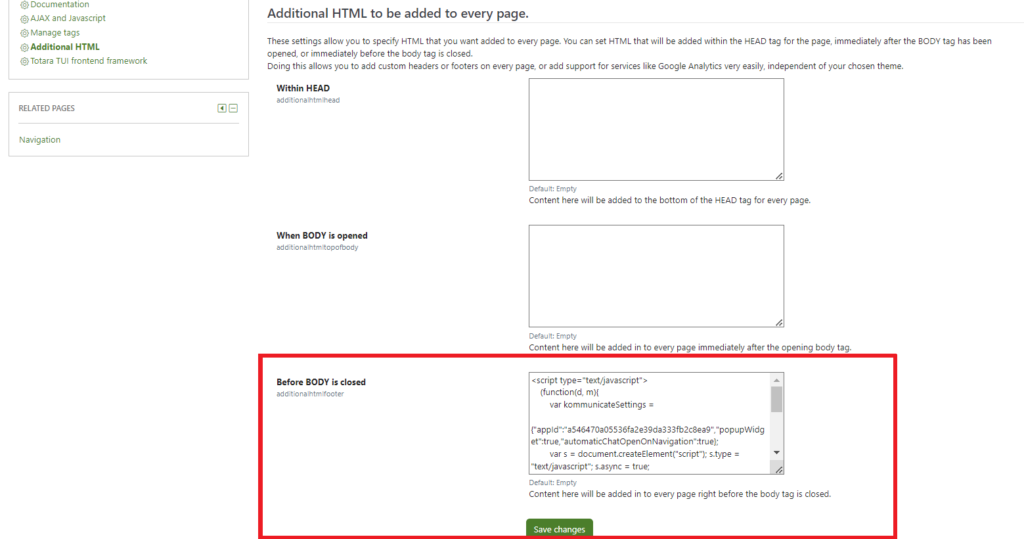Click the additionalhtmlfooter setting name
The width and height of the screenshot is (1024, 539).
click(310, 394)
